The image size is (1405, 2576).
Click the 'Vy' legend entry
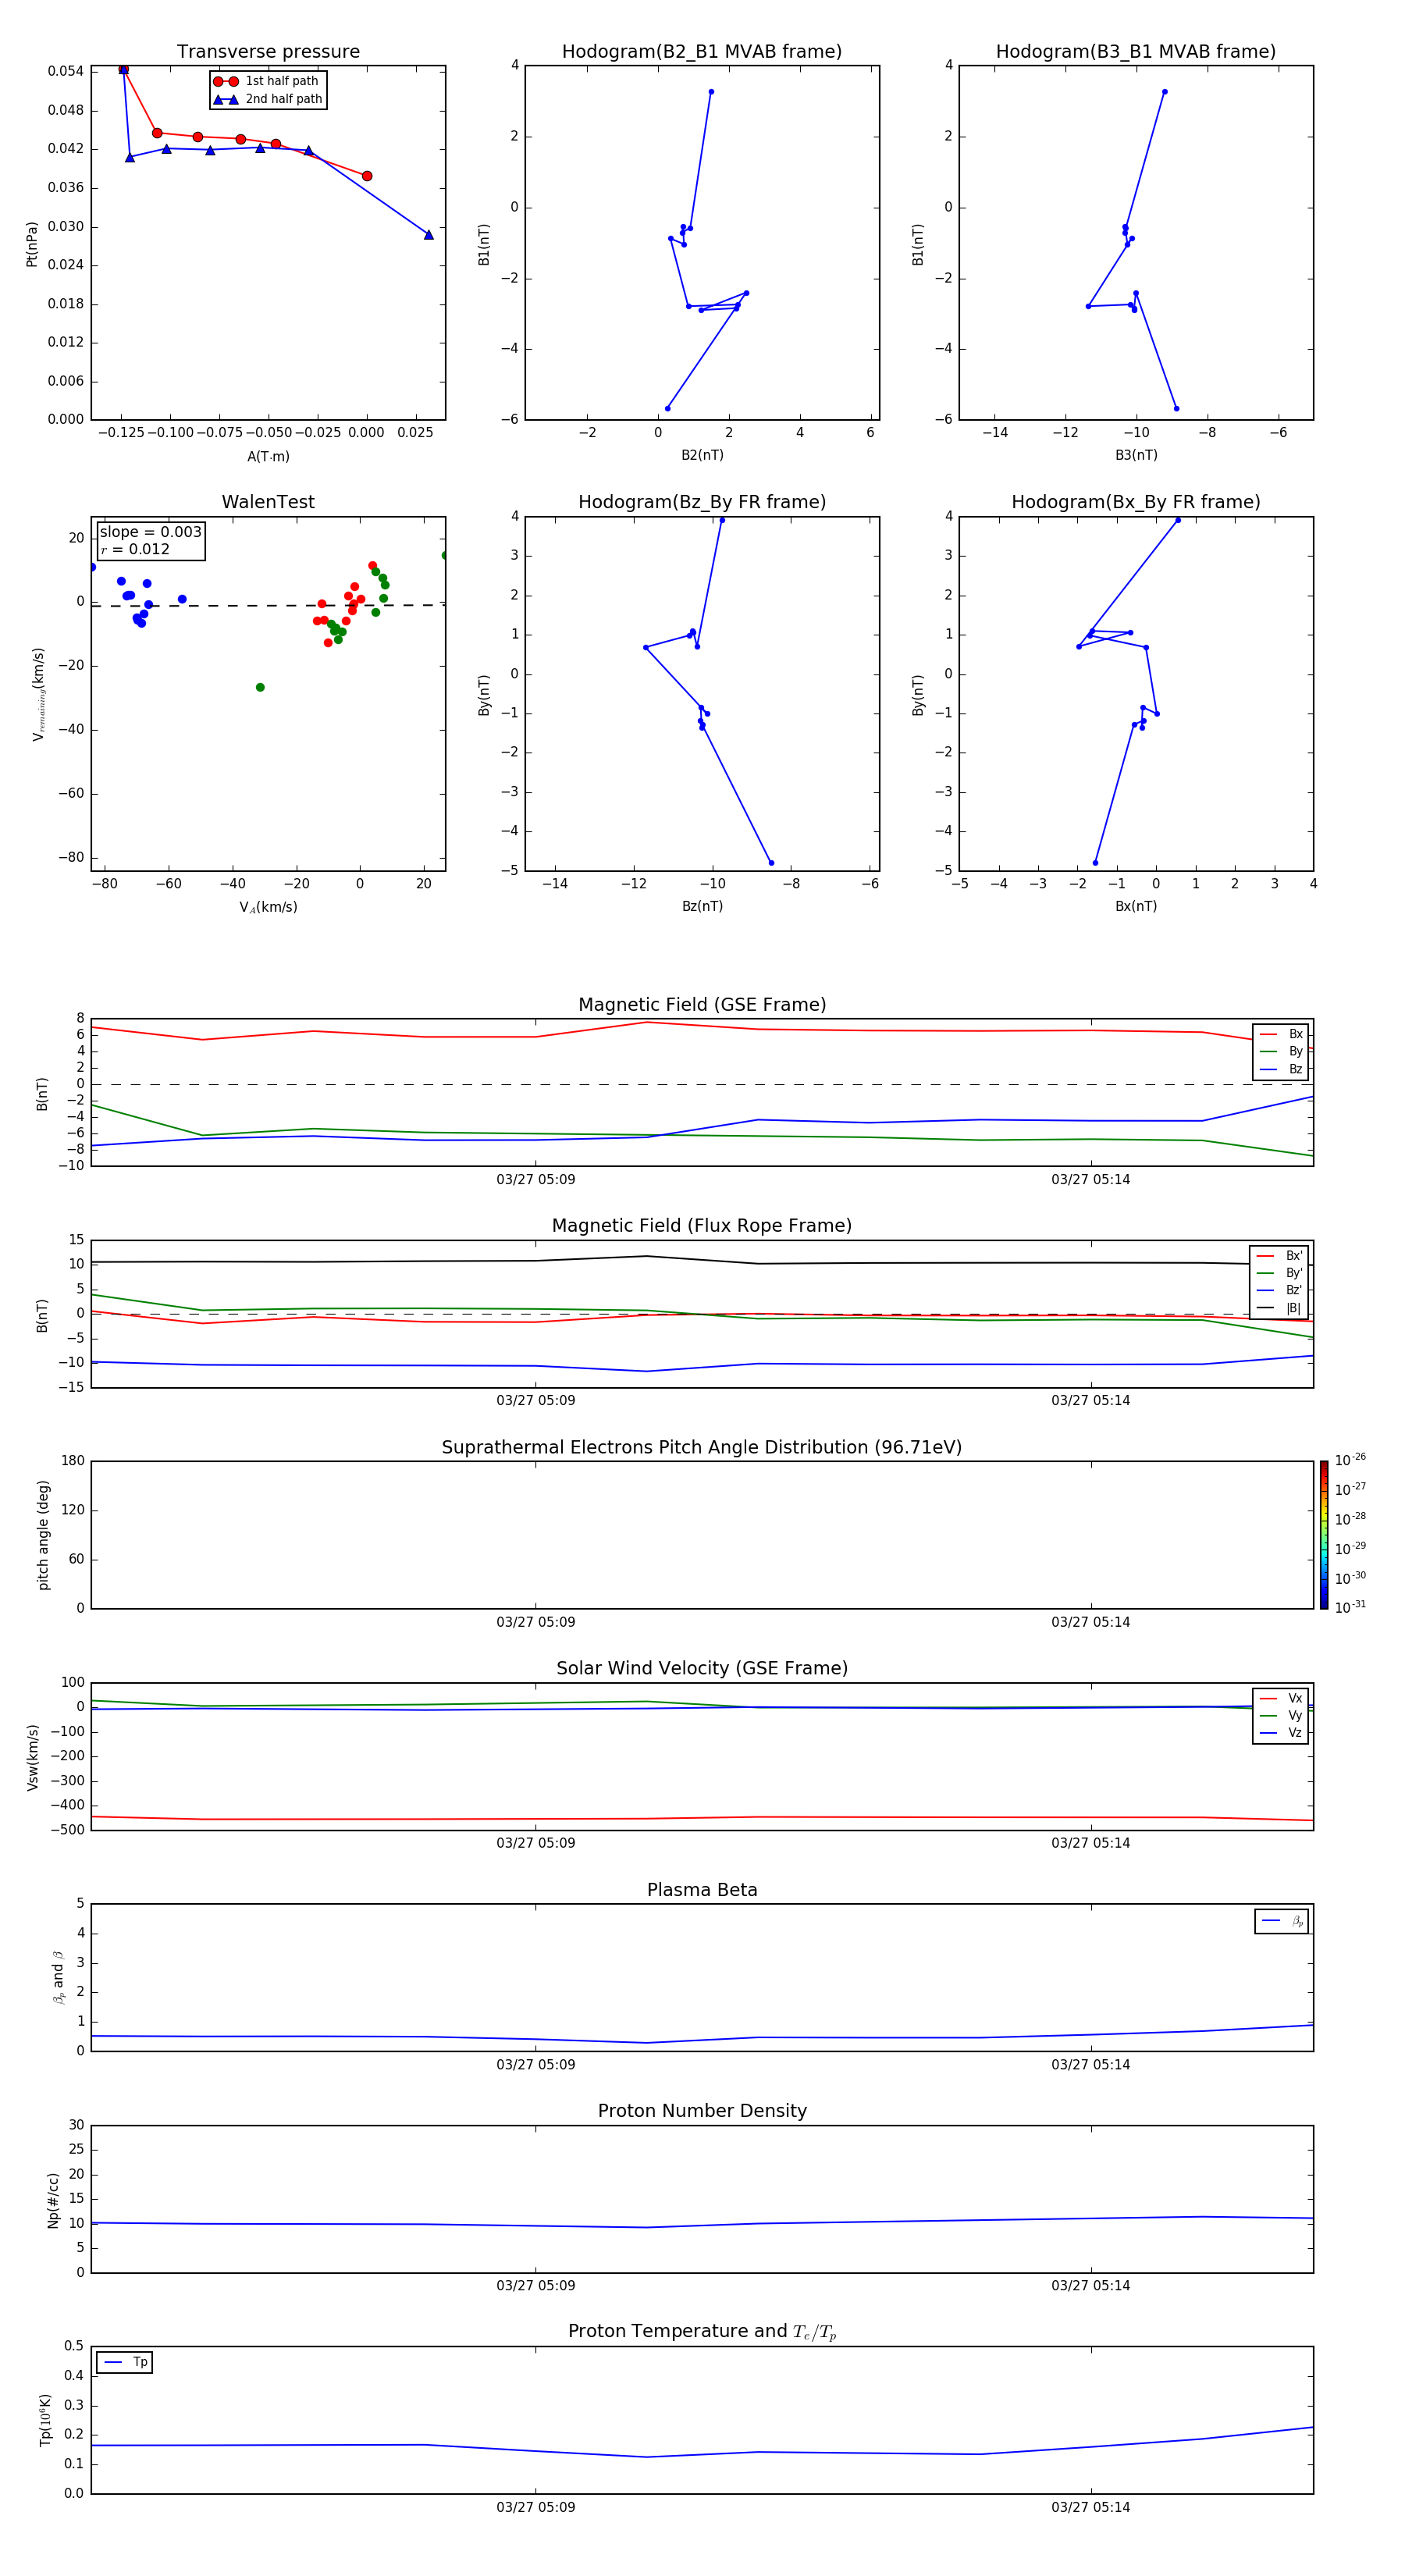tap(1281, 1715)
